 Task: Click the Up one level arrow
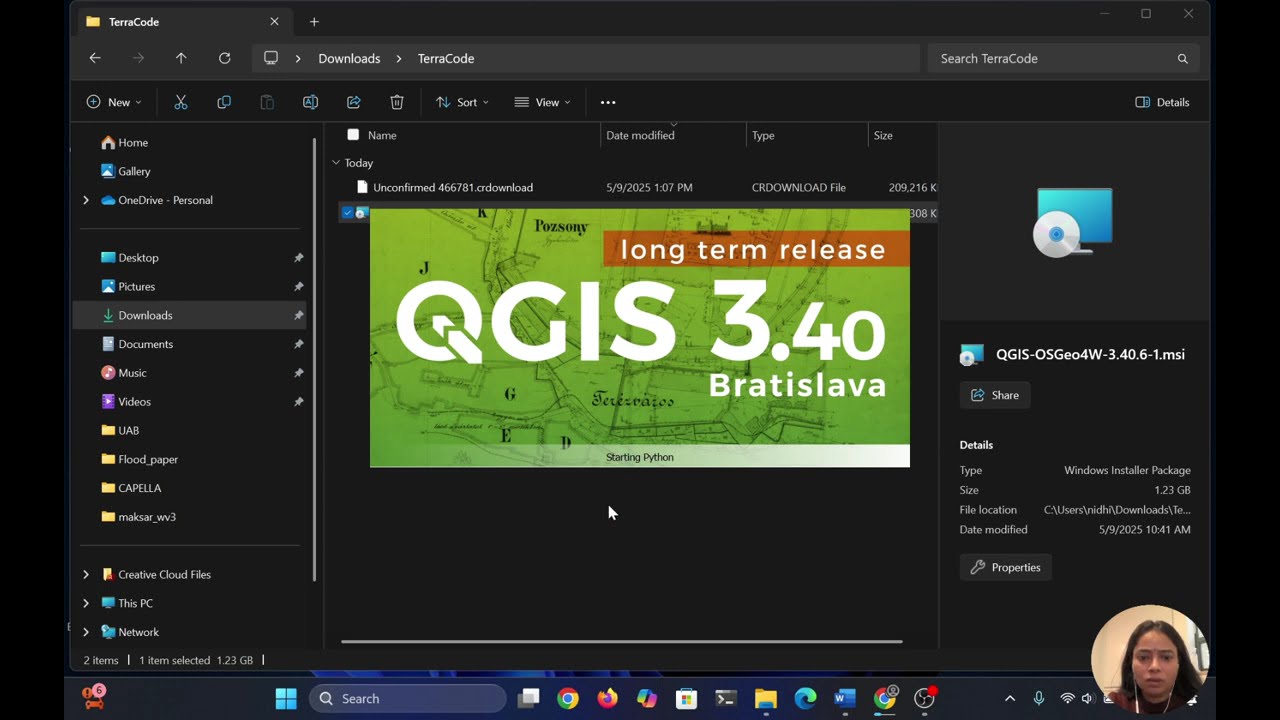point(181,58)
